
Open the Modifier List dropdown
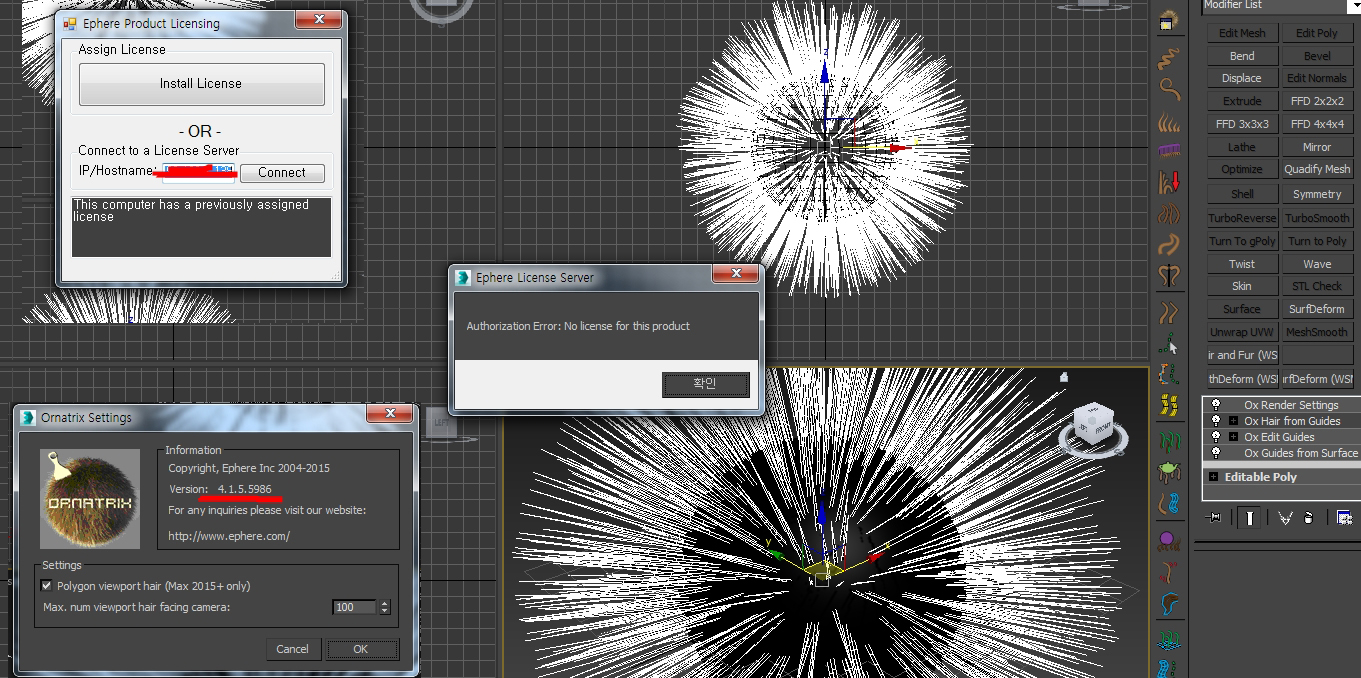(1280, 6)
